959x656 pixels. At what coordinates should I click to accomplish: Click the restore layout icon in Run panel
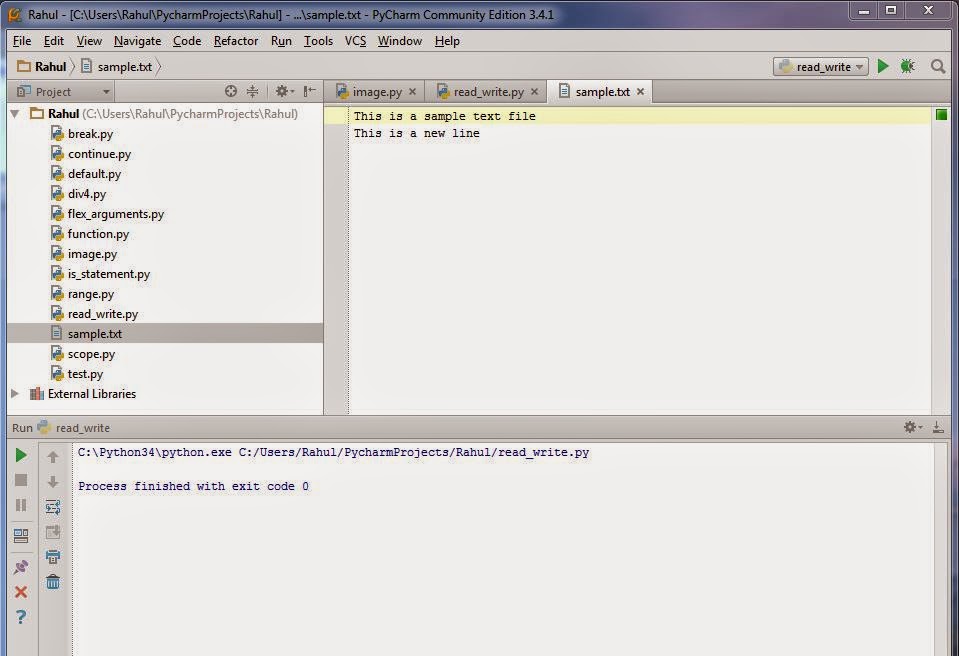[x=21, y=536]
